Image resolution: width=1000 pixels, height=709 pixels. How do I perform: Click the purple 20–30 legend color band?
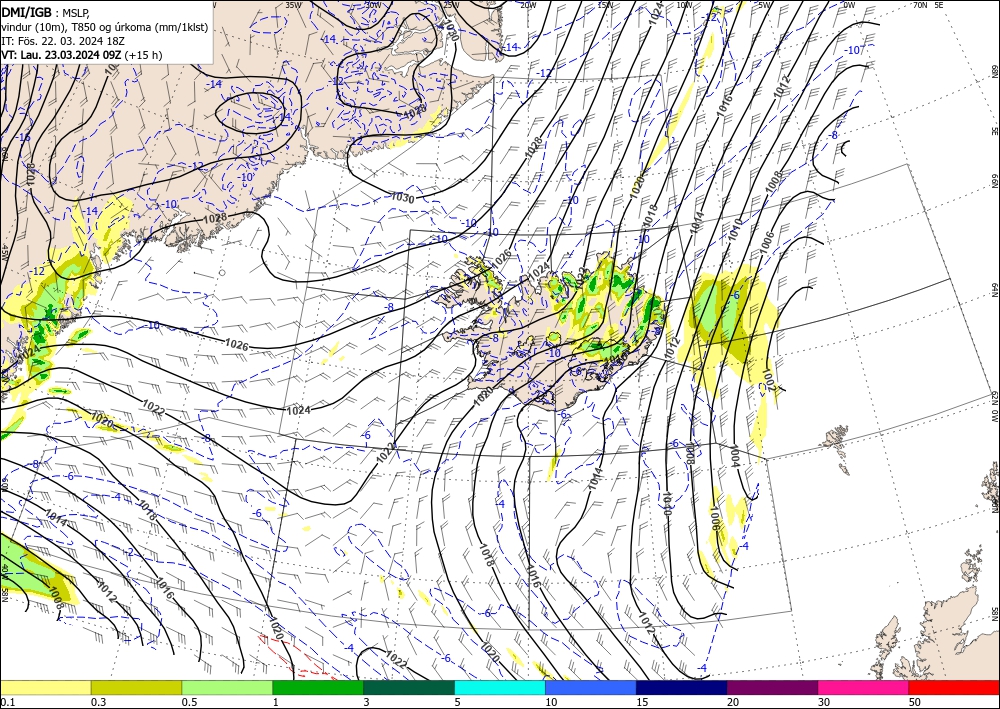pos(772,687)
